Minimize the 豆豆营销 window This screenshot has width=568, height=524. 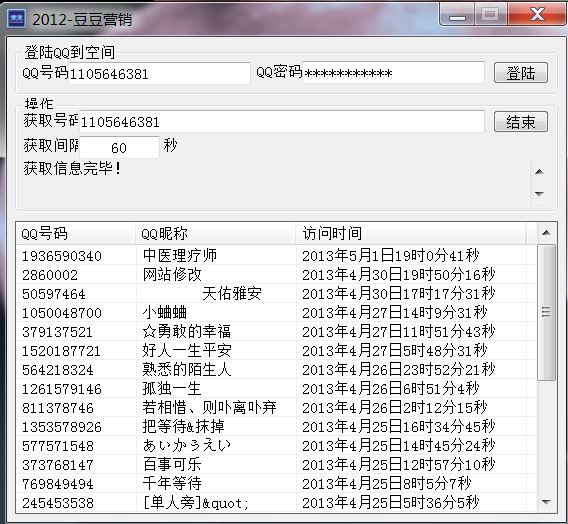(x=457, y=14)
